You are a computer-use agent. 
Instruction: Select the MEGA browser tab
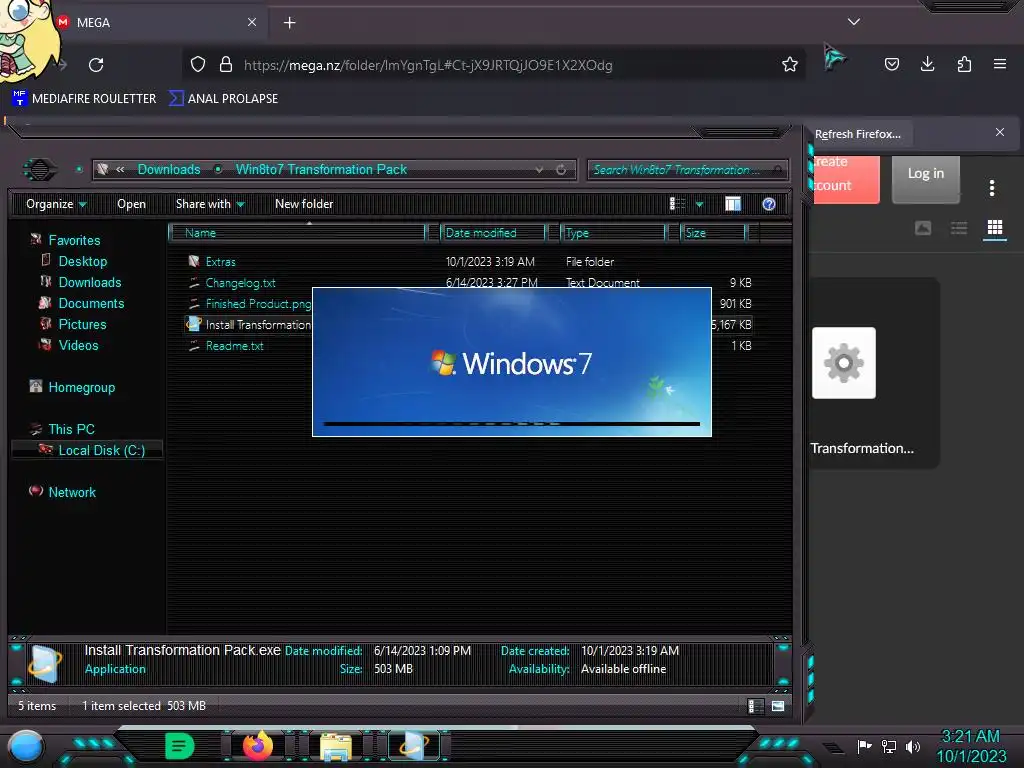pyautogui.click(x=159, y=22)
